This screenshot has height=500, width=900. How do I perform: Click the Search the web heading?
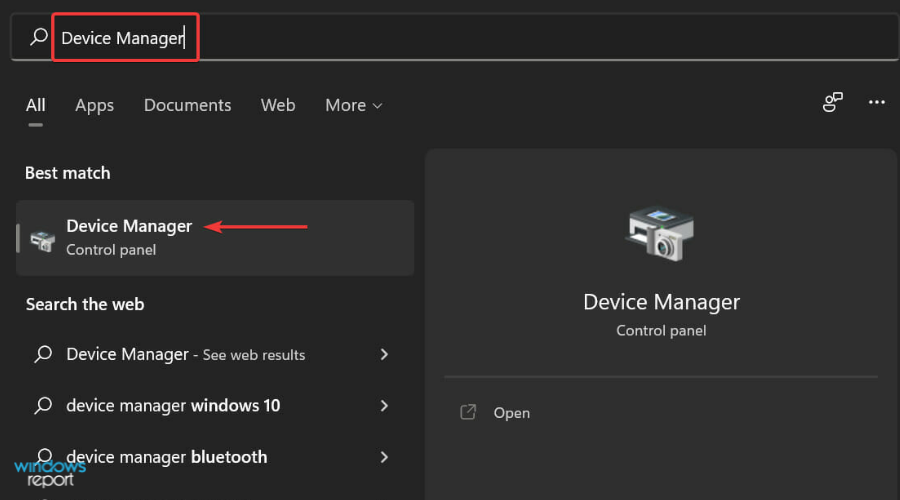85,304
